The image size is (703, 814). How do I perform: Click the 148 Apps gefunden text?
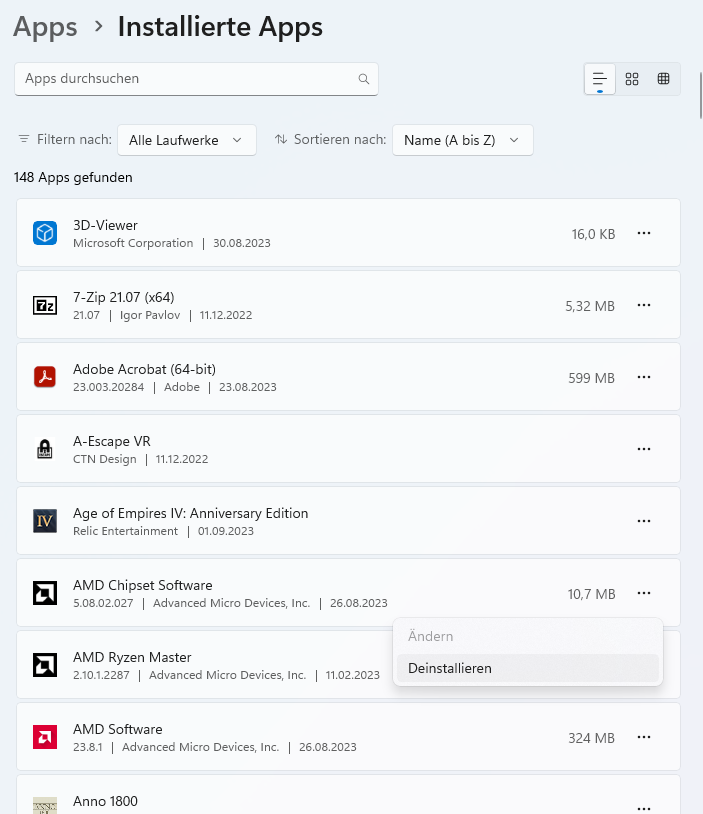click(x=73, y=178)
